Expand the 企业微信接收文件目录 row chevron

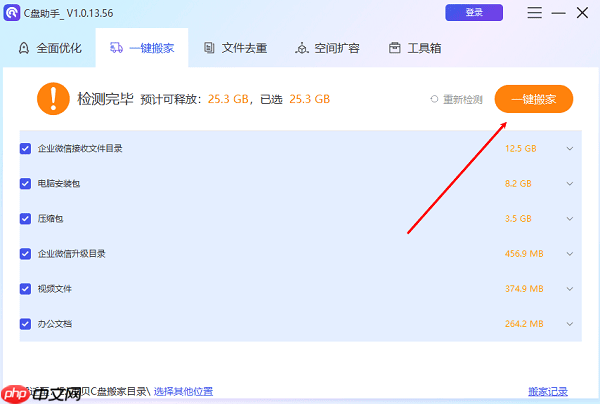coord(570,148)
